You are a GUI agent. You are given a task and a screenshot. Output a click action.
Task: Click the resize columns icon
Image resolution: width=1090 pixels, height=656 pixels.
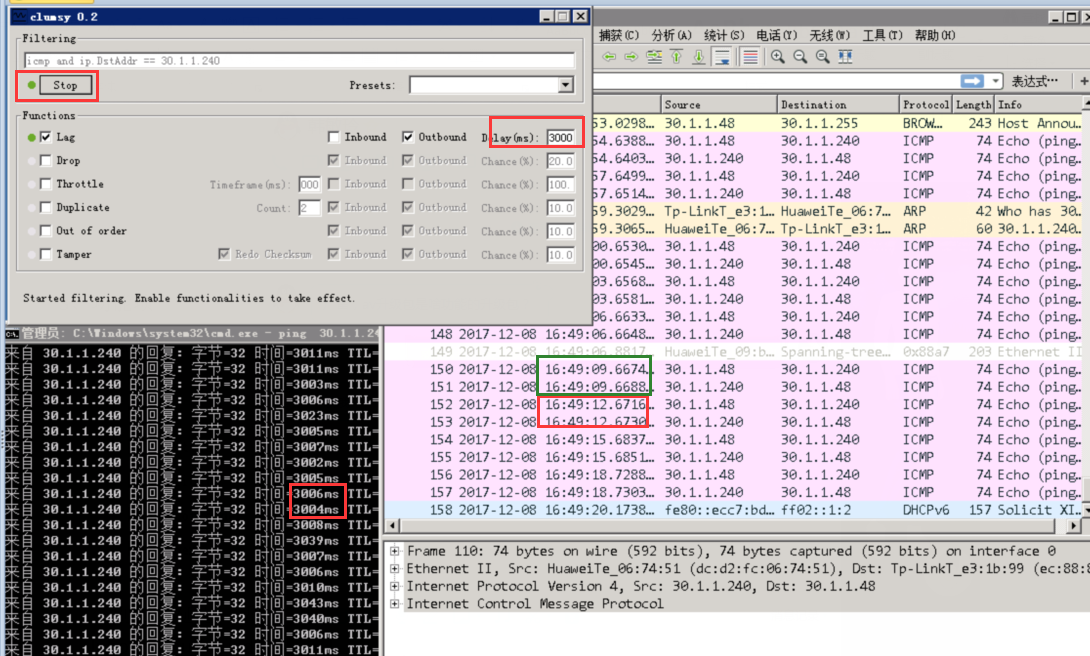(x=845, y=57)
